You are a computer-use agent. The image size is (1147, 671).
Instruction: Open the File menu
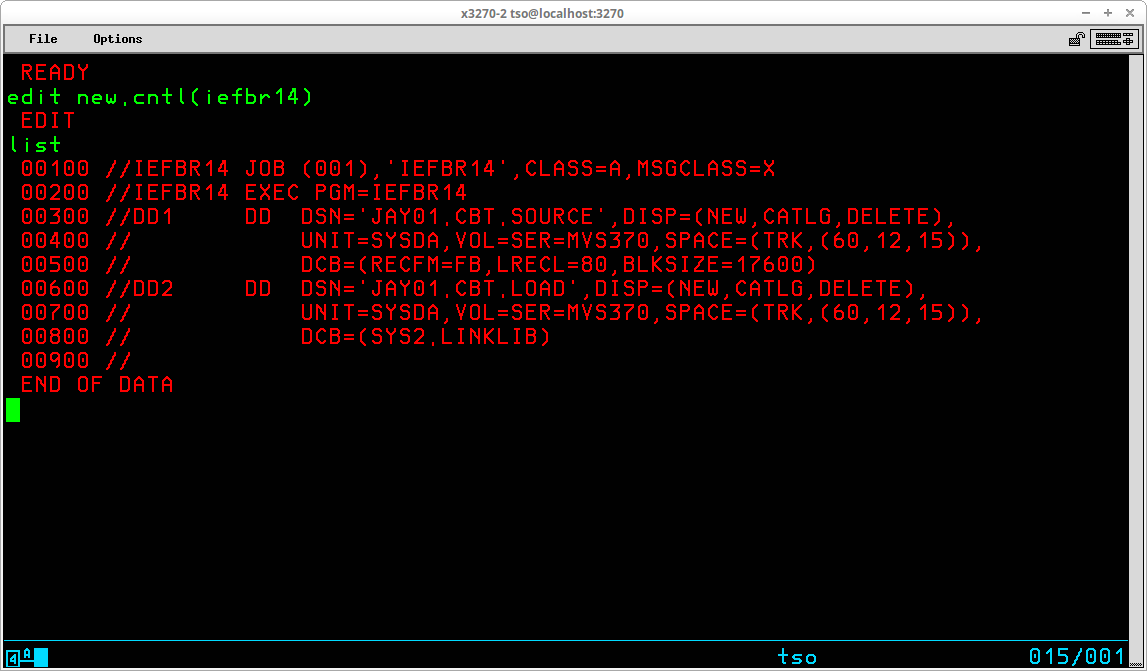tap(43, 39)
